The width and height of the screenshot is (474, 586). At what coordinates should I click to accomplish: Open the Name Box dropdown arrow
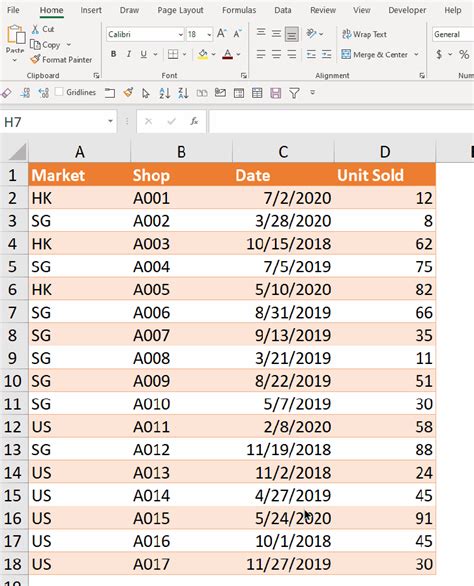[110, 121]
